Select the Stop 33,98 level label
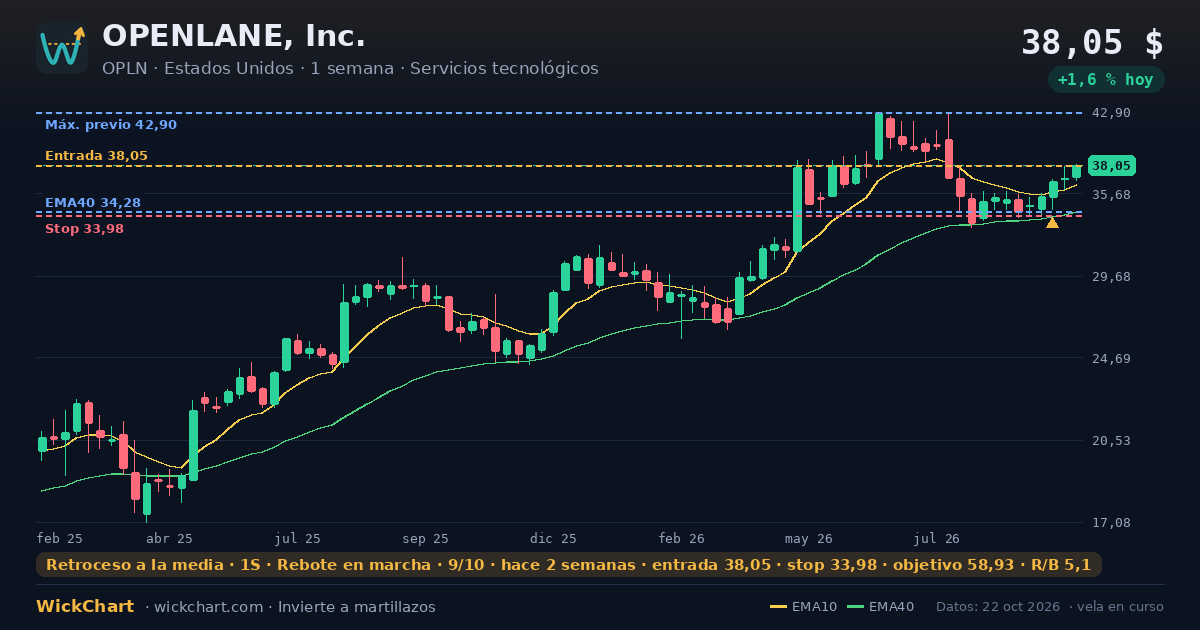 point(84,229)
